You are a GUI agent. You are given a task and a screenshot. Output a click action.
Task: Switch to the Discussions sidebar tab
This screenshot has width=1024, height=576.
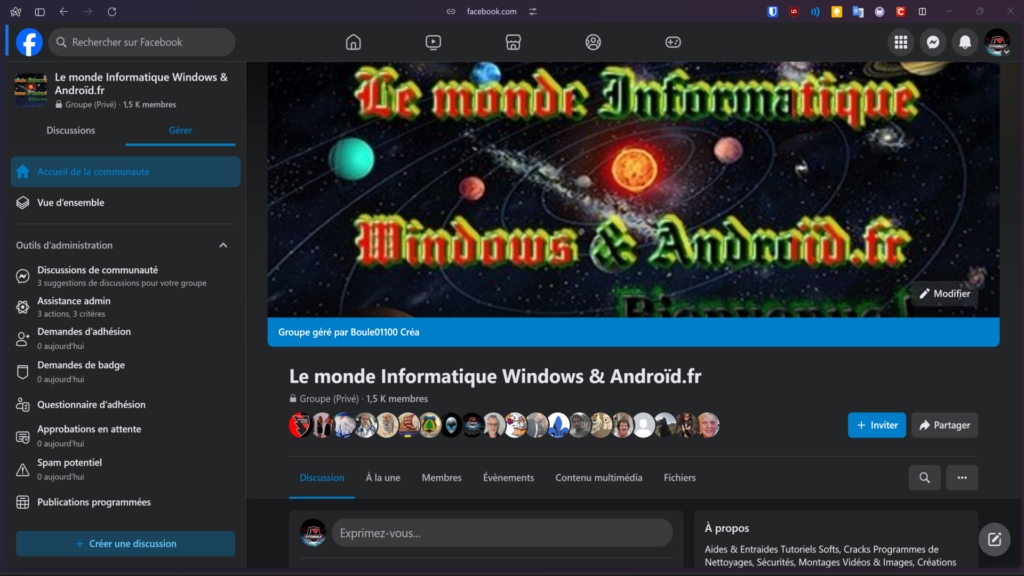pyautogui.click(x=71, y=131)
